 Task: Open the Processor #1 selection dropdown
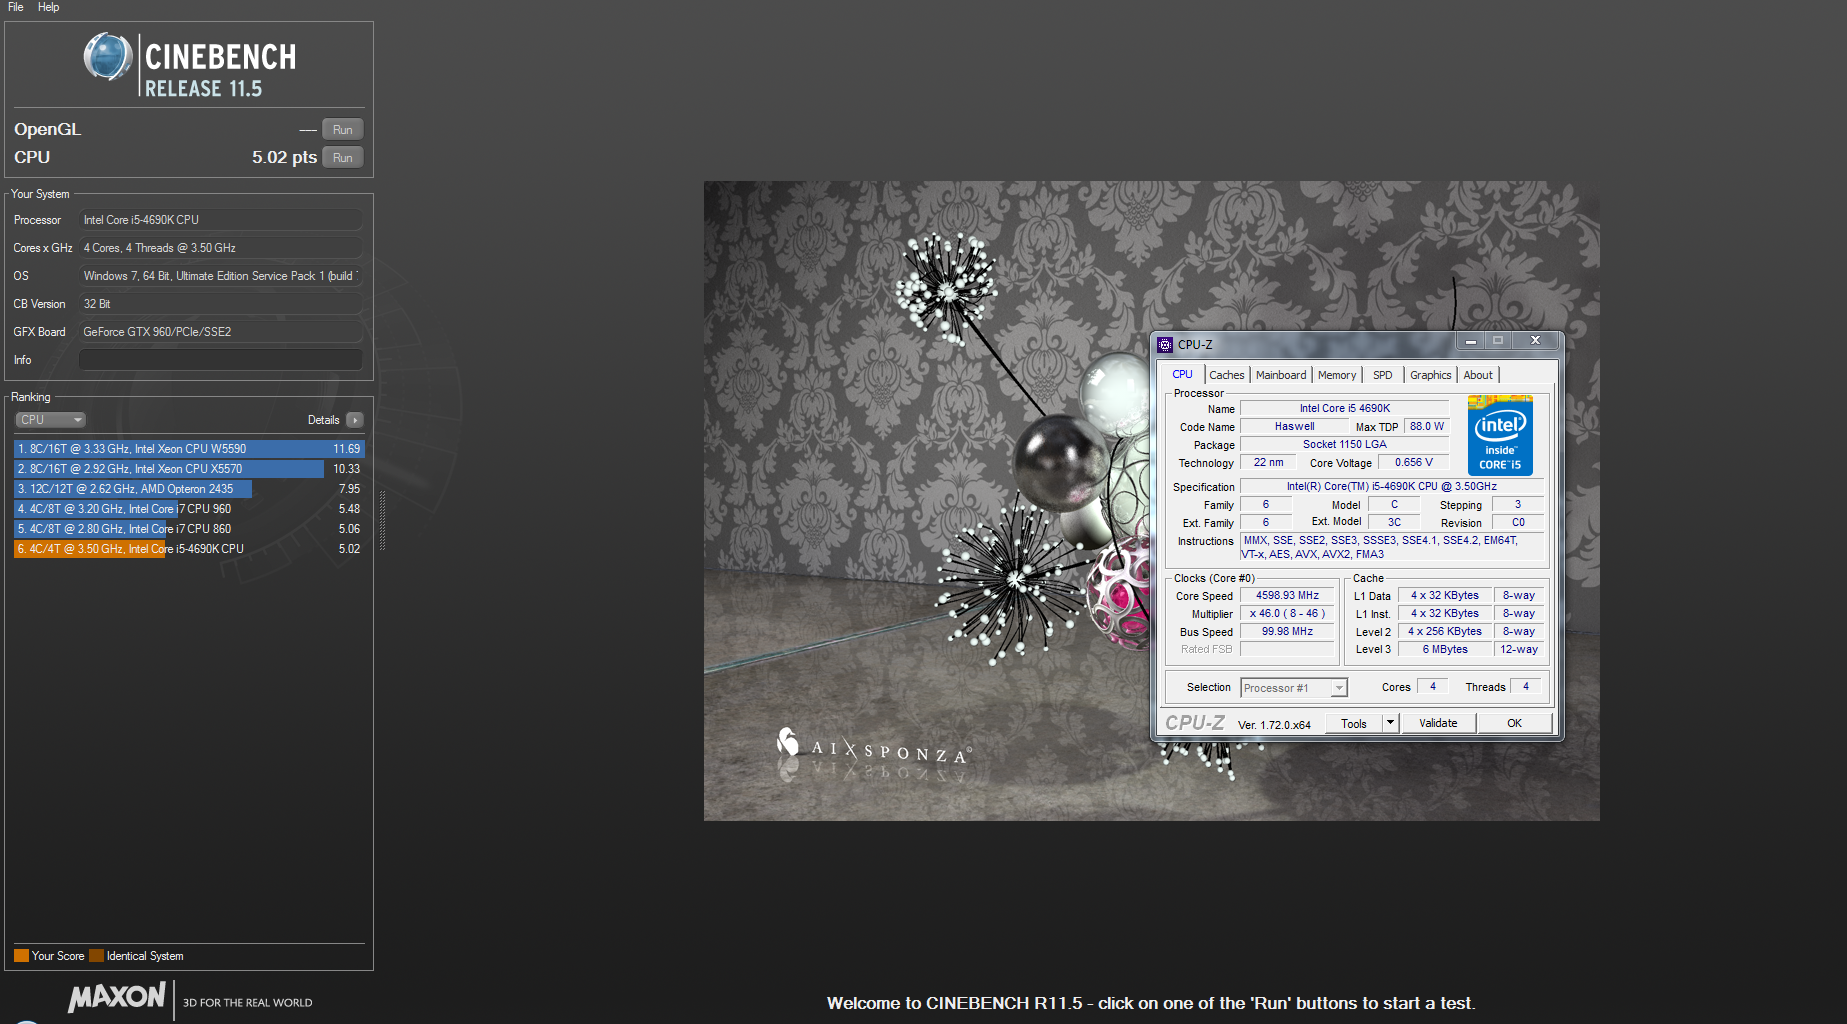(1294, 688)
